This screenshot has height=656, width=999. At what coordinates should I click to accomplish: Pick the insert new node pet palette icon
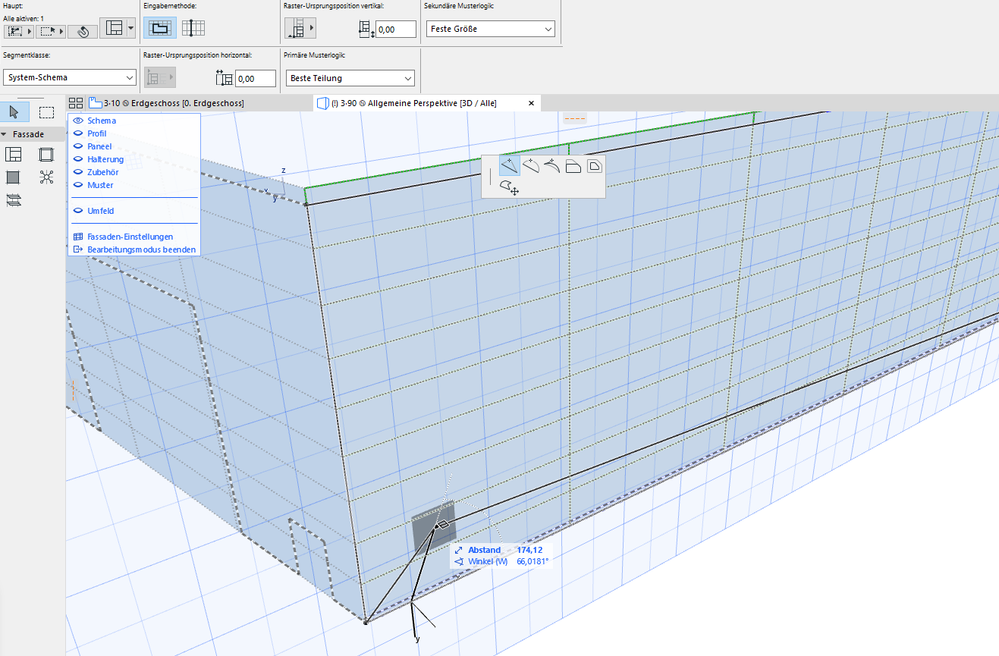coord(511,166)
